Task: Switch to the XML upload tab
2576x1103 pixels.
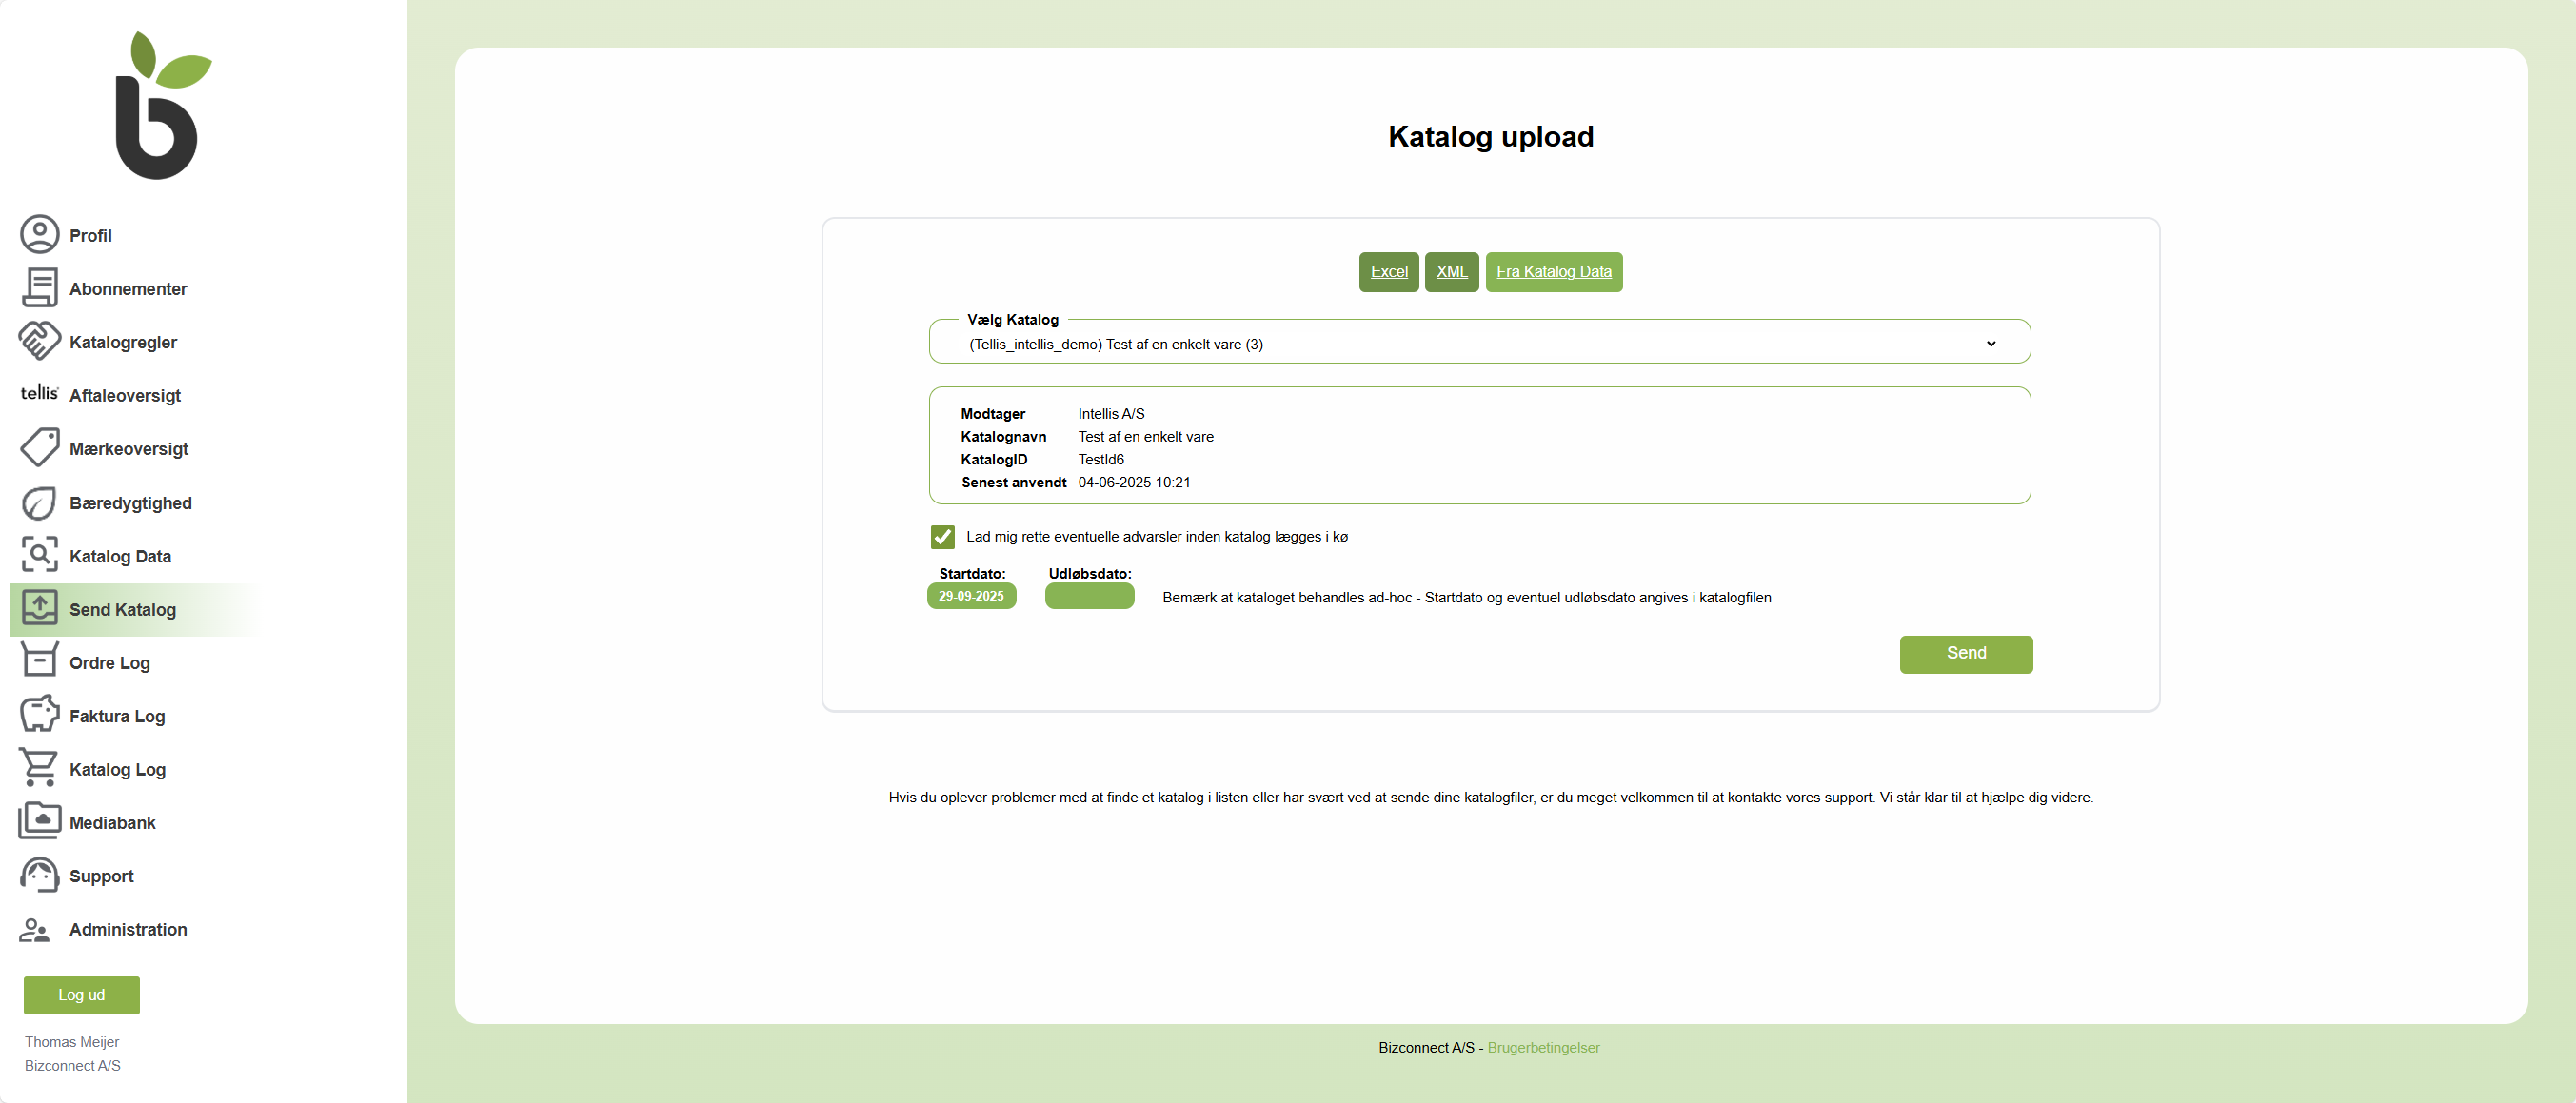Action: [1451, 272]
